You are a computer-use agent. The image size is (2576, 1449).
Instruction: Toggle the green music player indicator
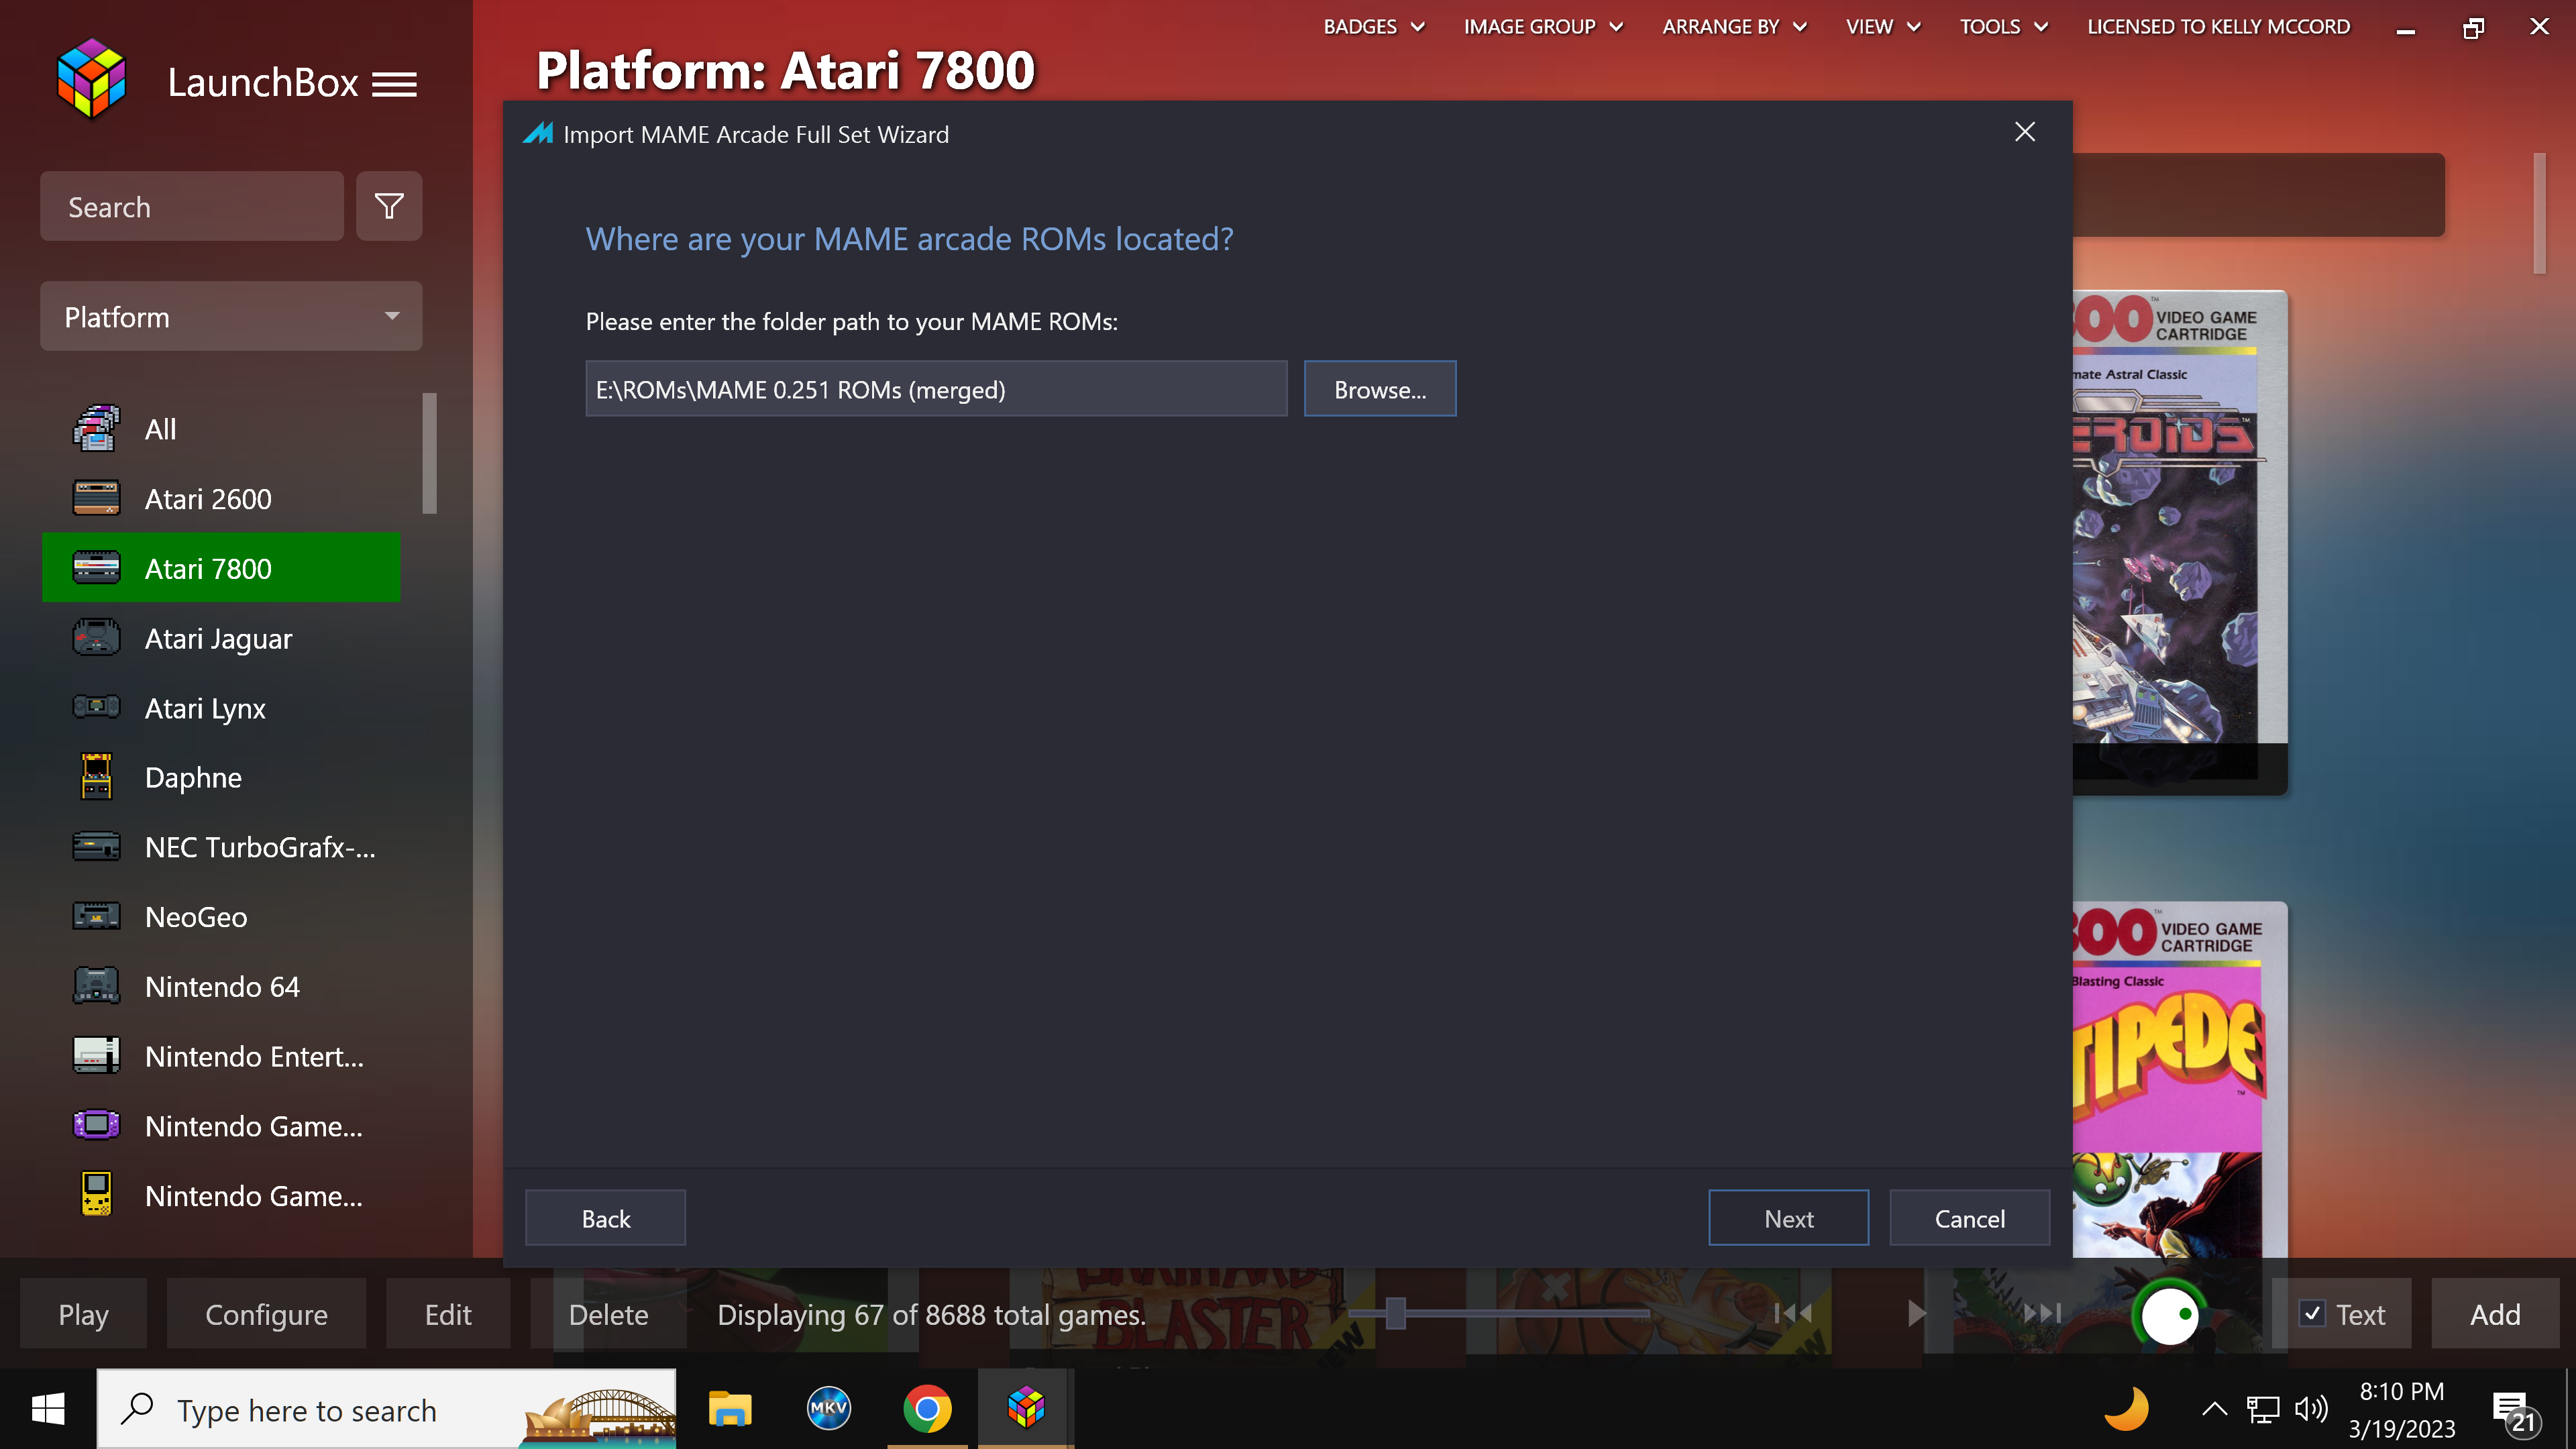[x=2169, y=1314]
